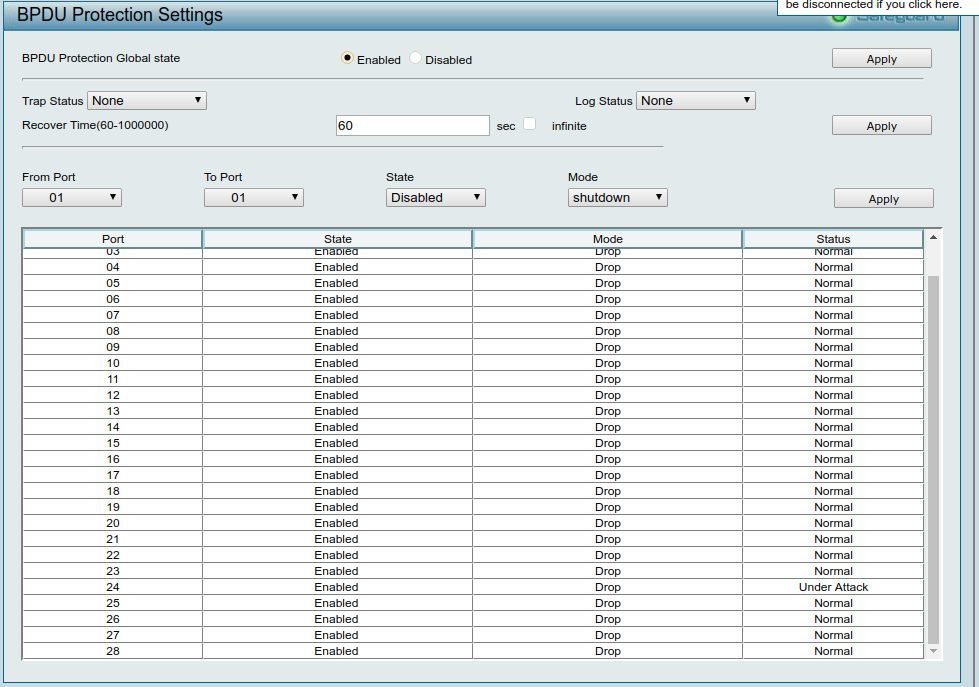The image size is (979, 687).
Task: Click the scroll down arrow of table
Action: (x=934, y=651)
